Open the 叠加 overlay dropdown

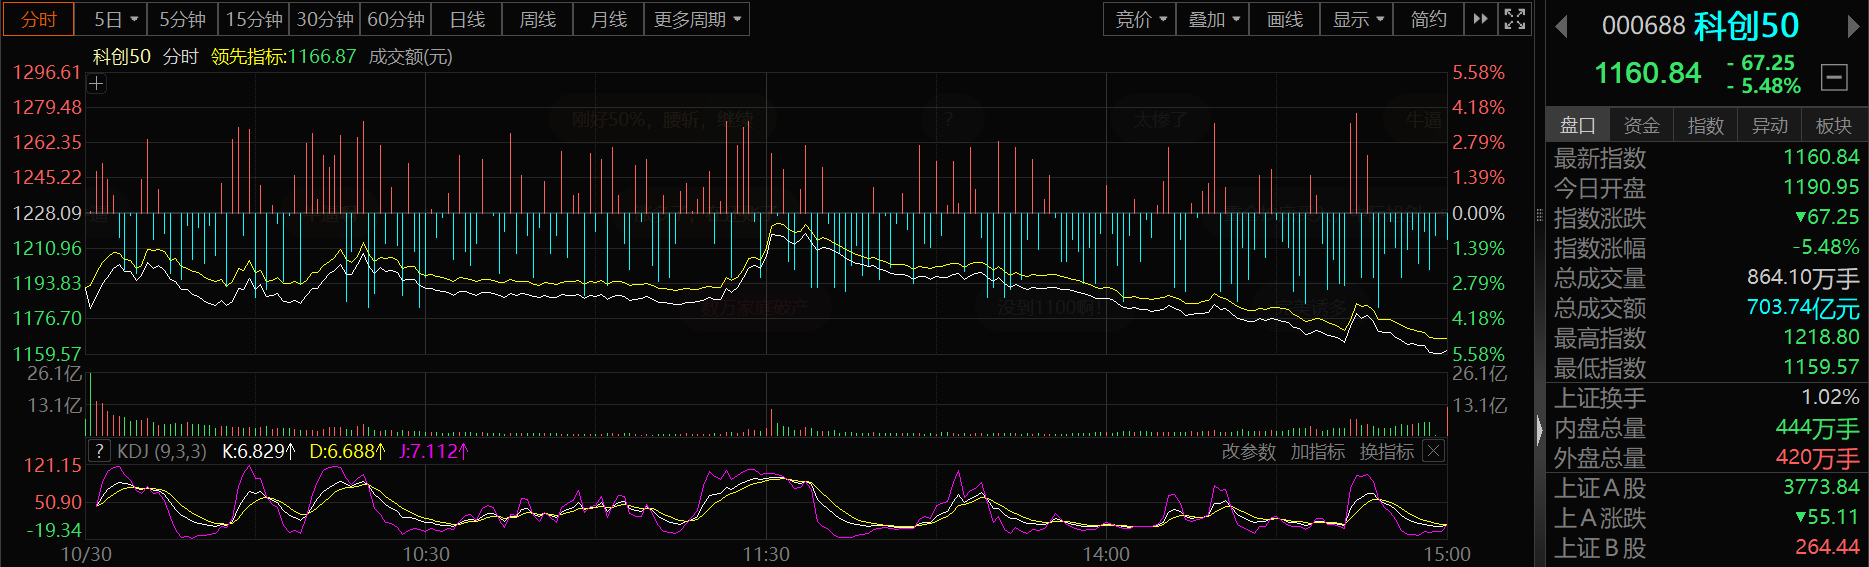pos(1213,19)
